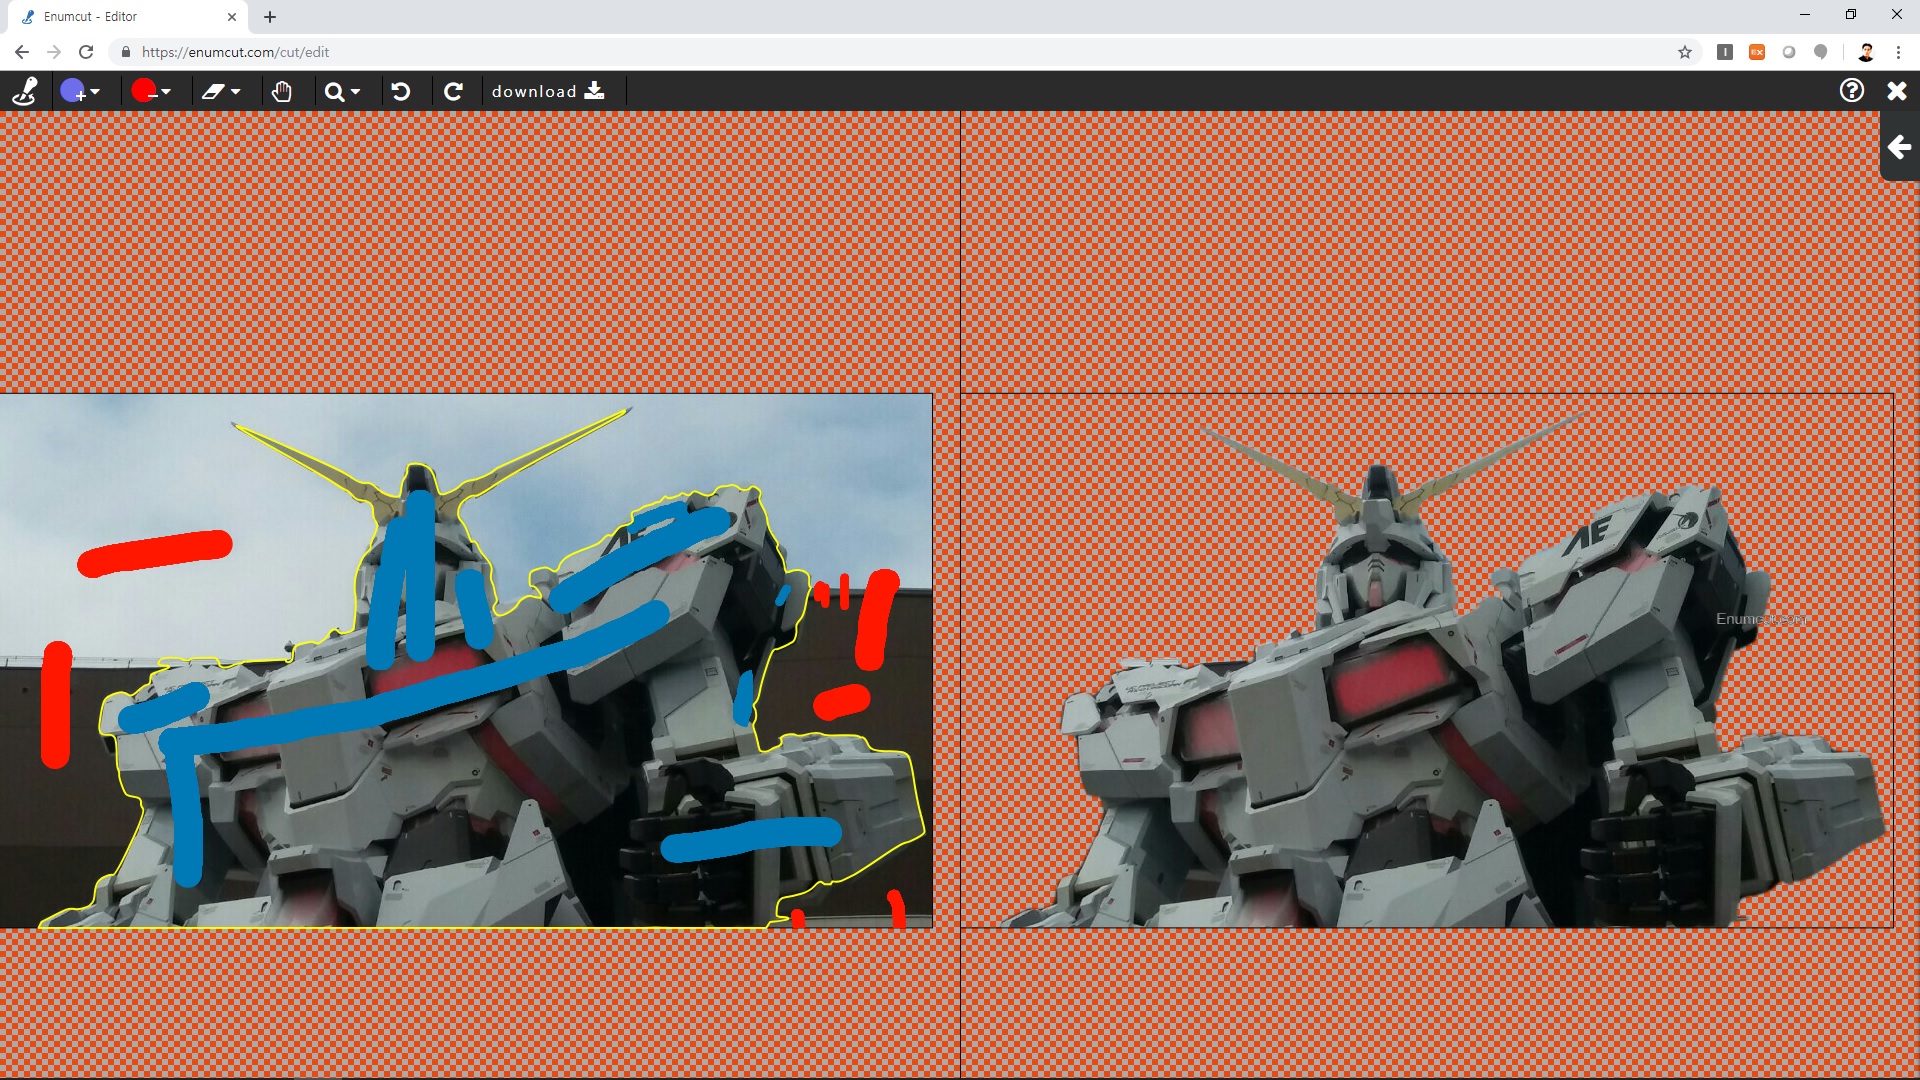Go forward in browser history
The image size is (1920, 1080).
coord(54,52)
